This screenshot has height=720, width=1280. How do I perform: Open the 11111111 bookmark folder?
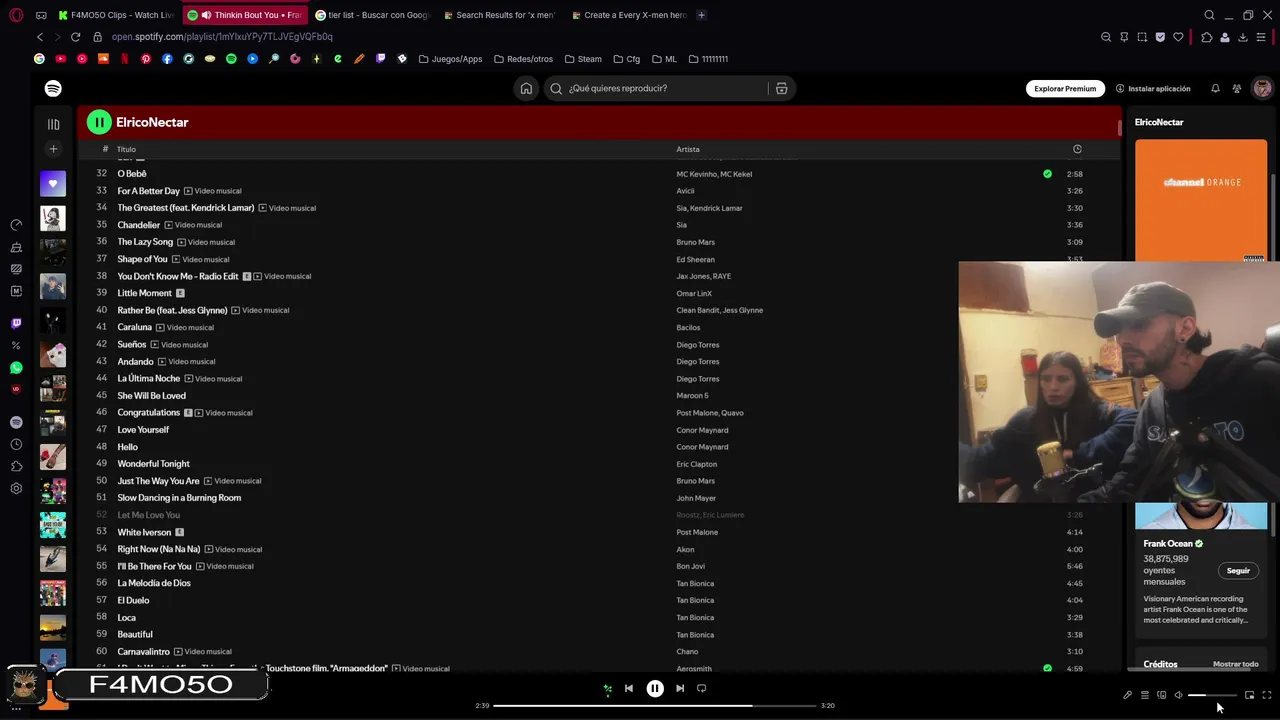[708, 59]
